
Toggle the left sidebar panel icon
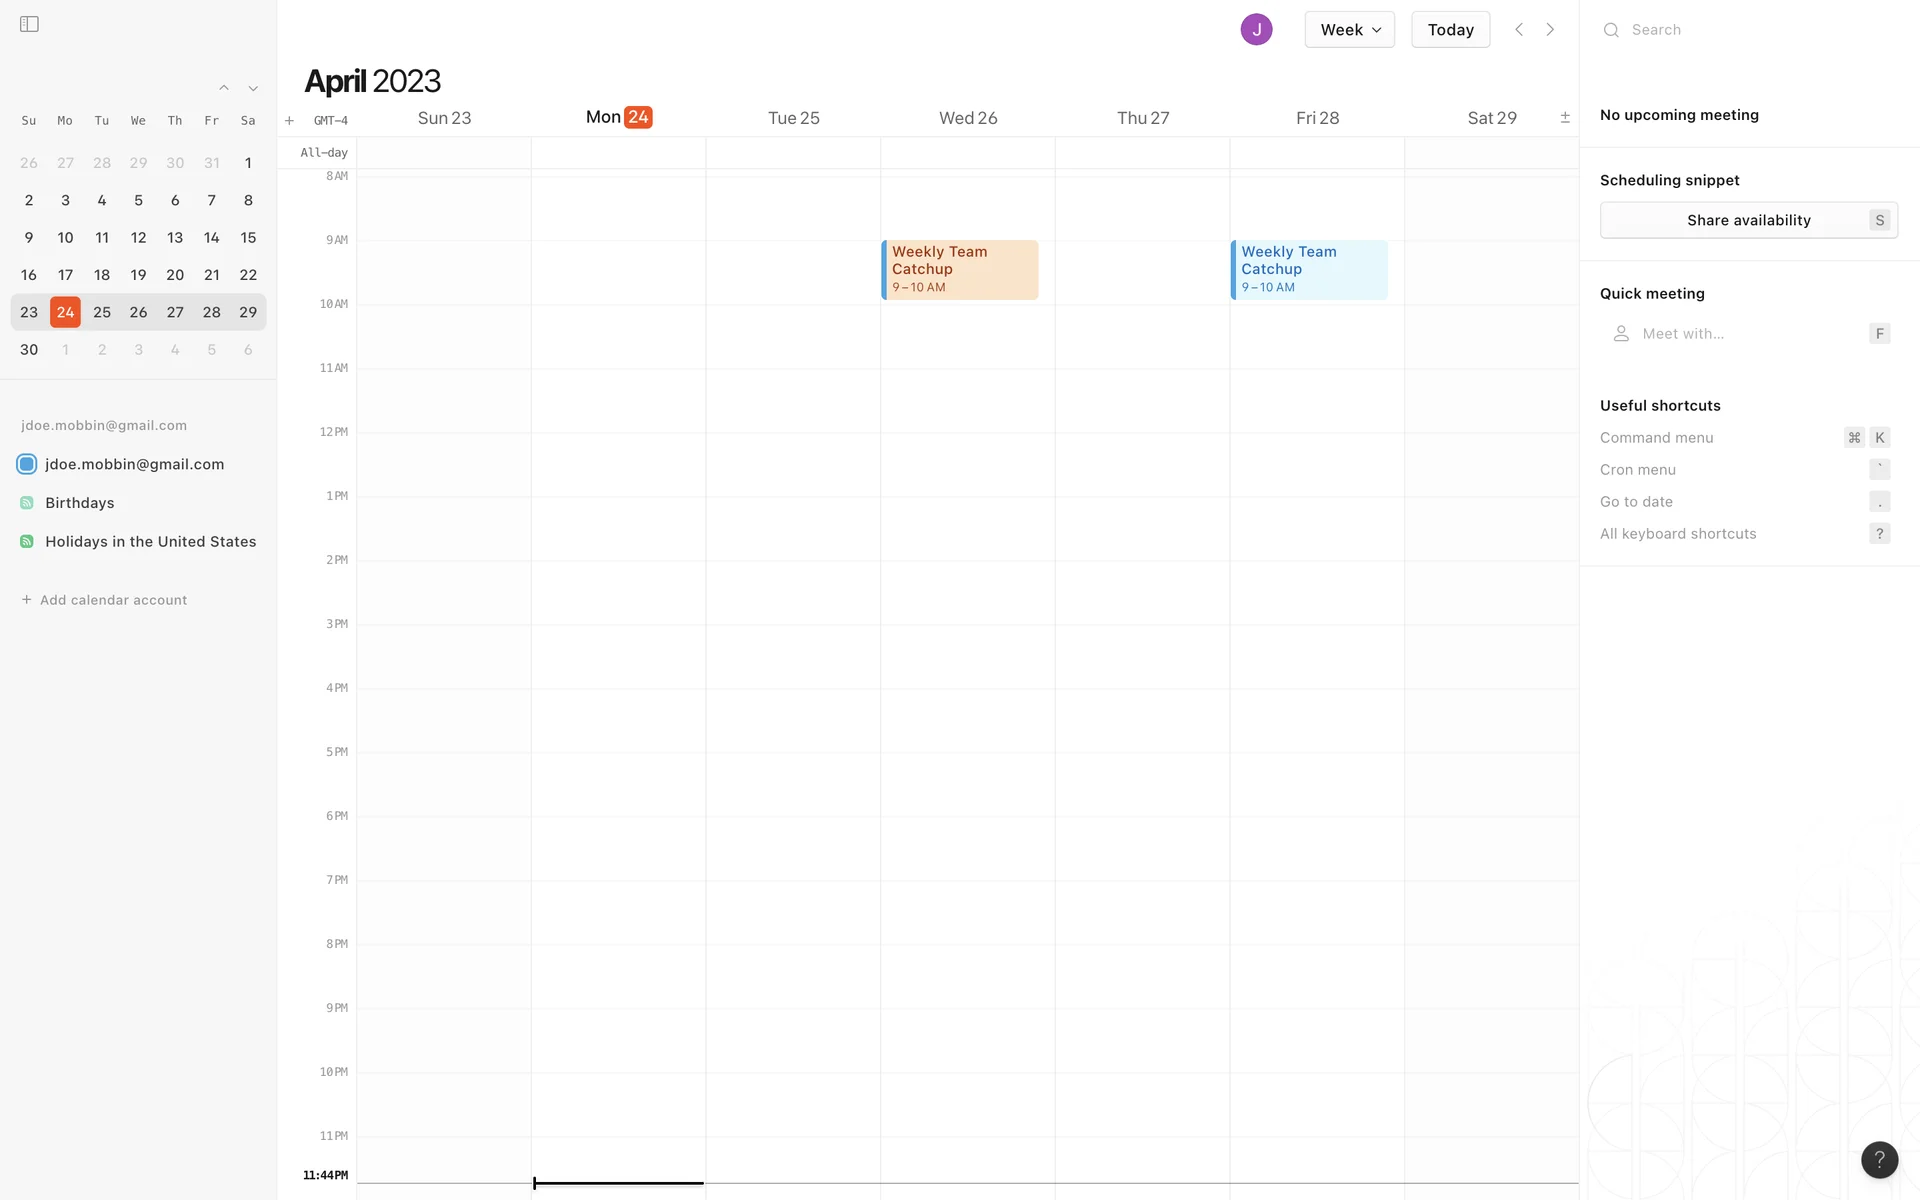point(29,24)
